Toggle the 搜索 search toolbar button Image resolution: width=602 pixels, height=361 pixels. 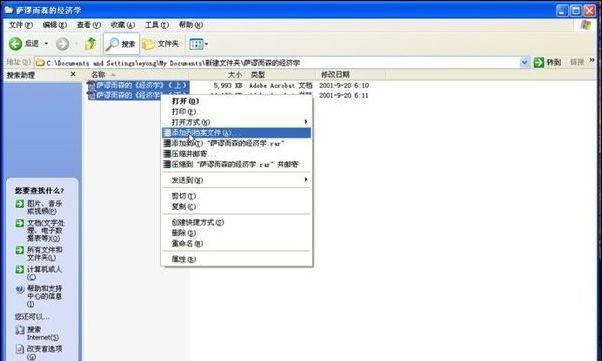(121, 44)
